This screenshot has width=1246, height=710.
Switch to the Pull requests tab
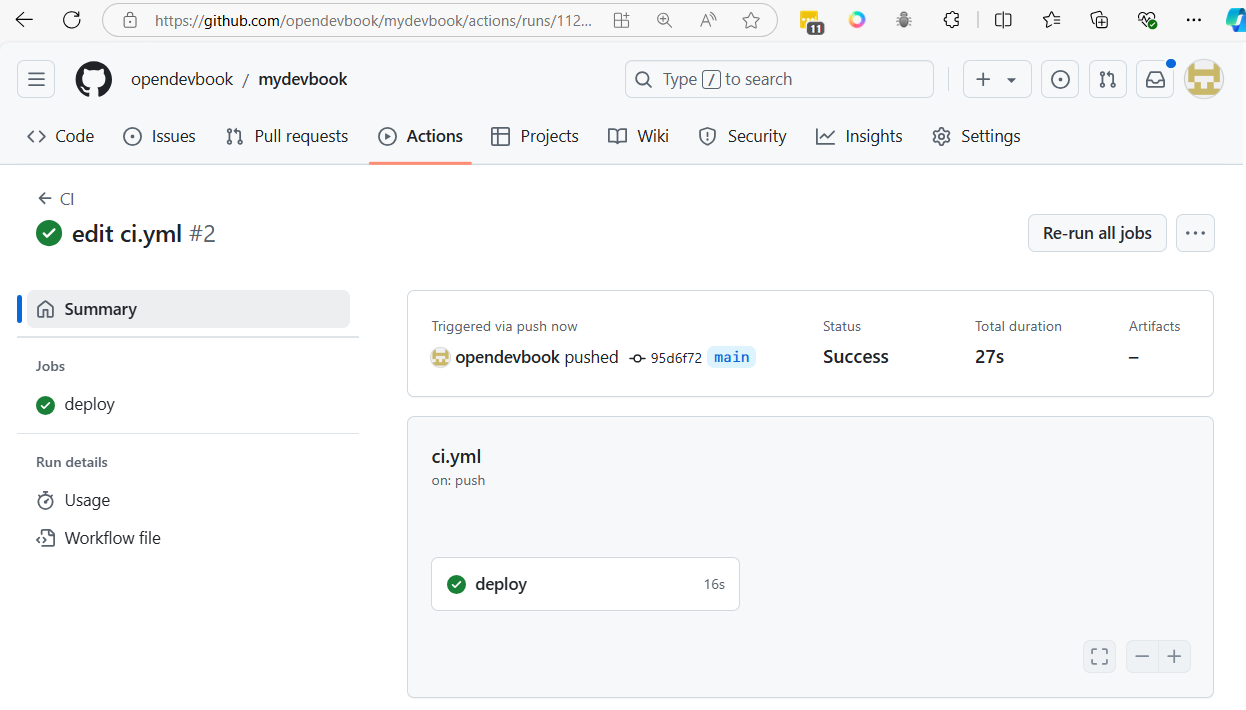pos(287,136)
